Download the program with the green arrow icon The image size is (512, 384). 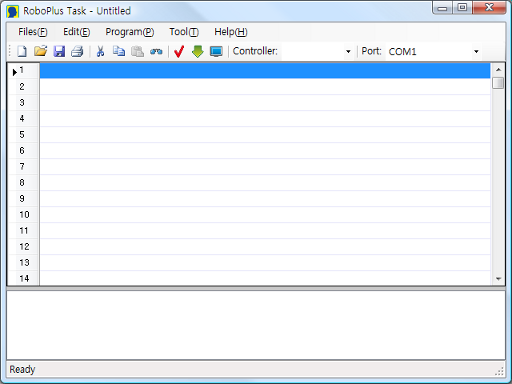tap(198, 51)
